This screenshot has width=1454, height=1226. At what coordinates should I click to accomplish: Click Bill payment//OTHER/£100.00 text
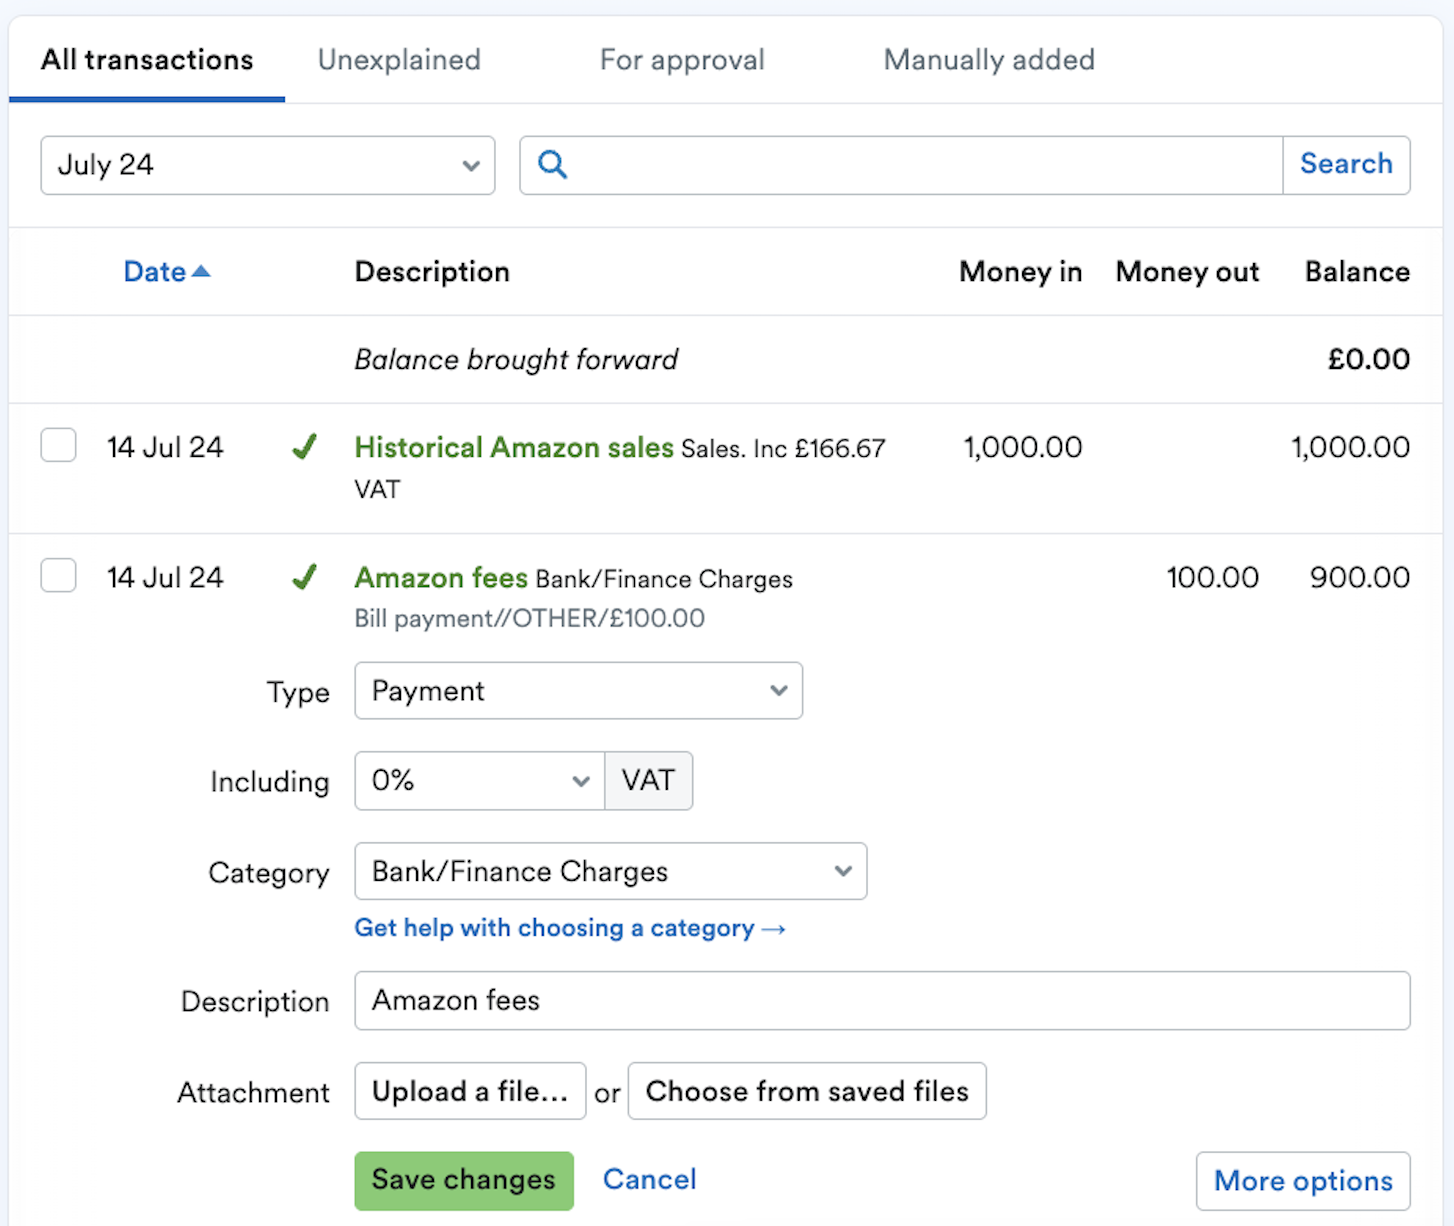click(530, 618)
